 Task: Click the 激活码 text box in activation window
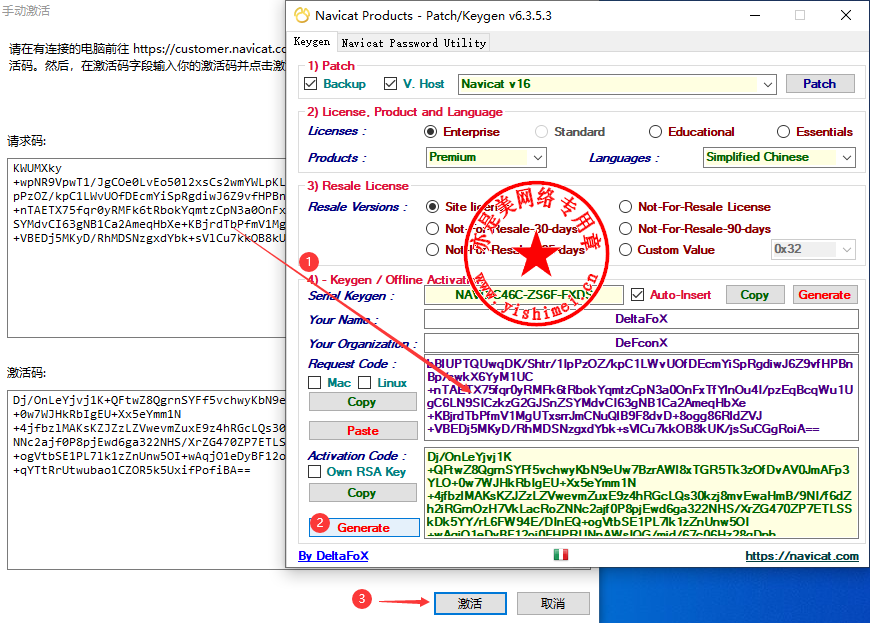[148, 479]
